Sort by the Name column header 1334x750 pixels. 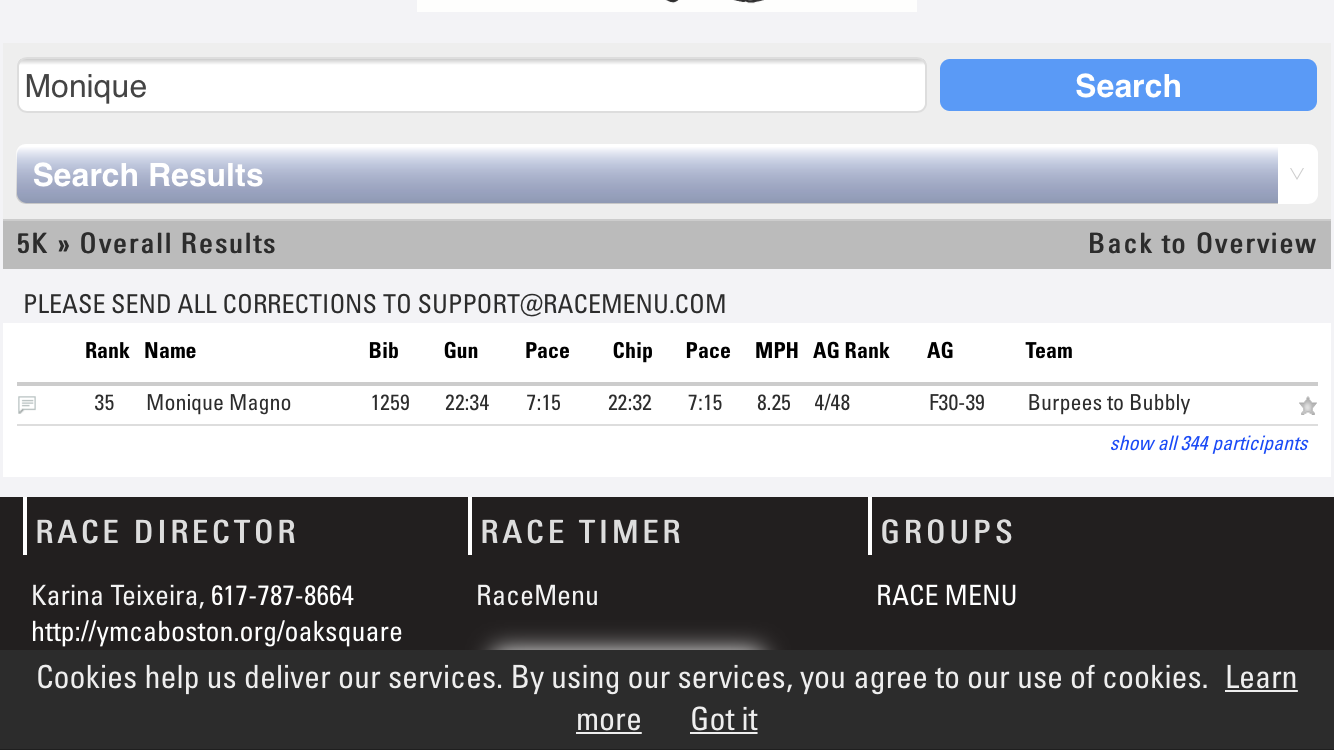click(170, 351)
